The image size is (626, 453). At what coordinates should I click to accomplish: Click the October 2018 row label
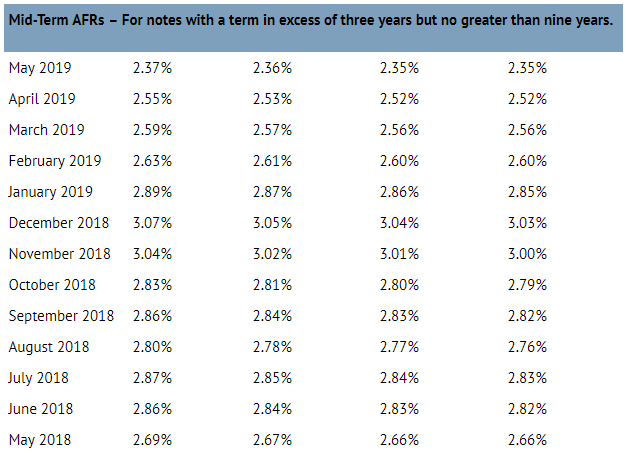click(x=54, y=285)
